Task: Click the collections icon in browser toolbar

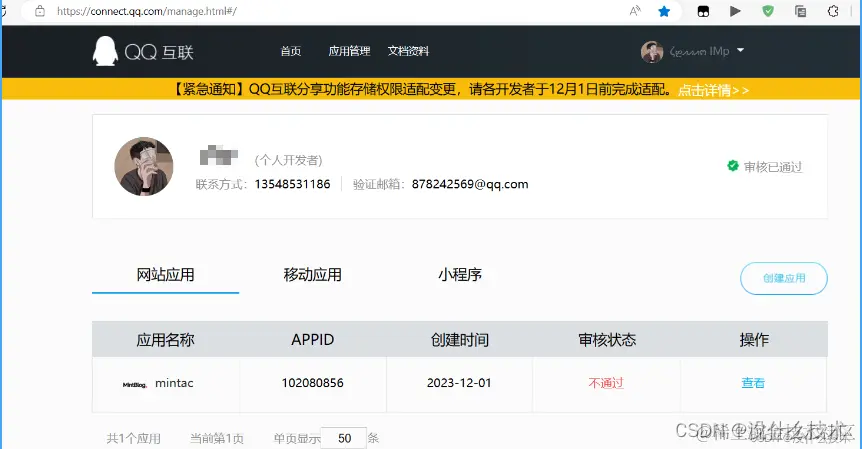Action: 800,11
